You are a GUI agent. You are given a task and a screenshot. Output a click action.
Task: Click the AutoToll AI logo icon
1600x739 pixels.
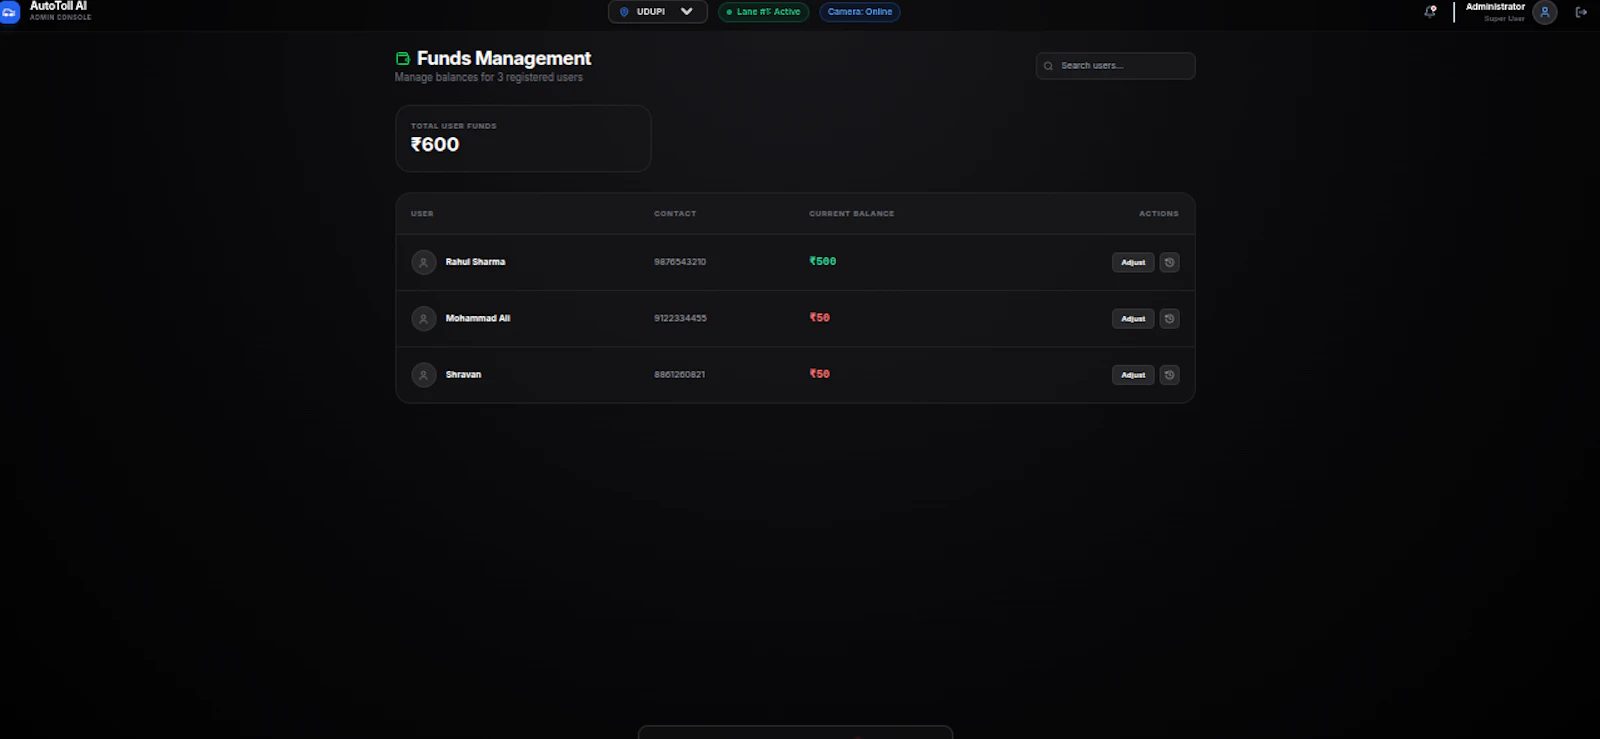point(8,12)
